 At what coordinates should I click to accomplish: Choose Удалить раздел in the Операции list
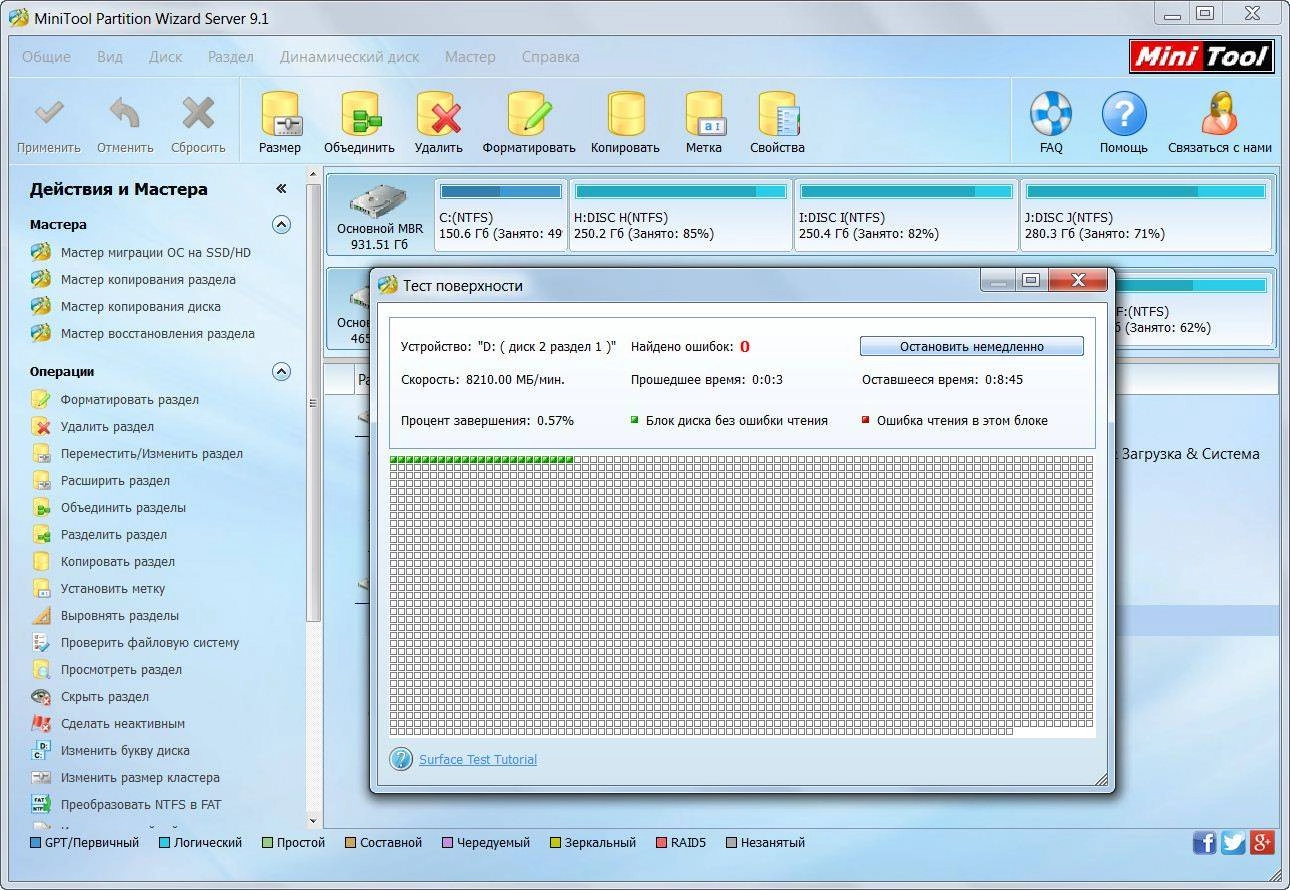pyautogui.click(x=107, y=426)
